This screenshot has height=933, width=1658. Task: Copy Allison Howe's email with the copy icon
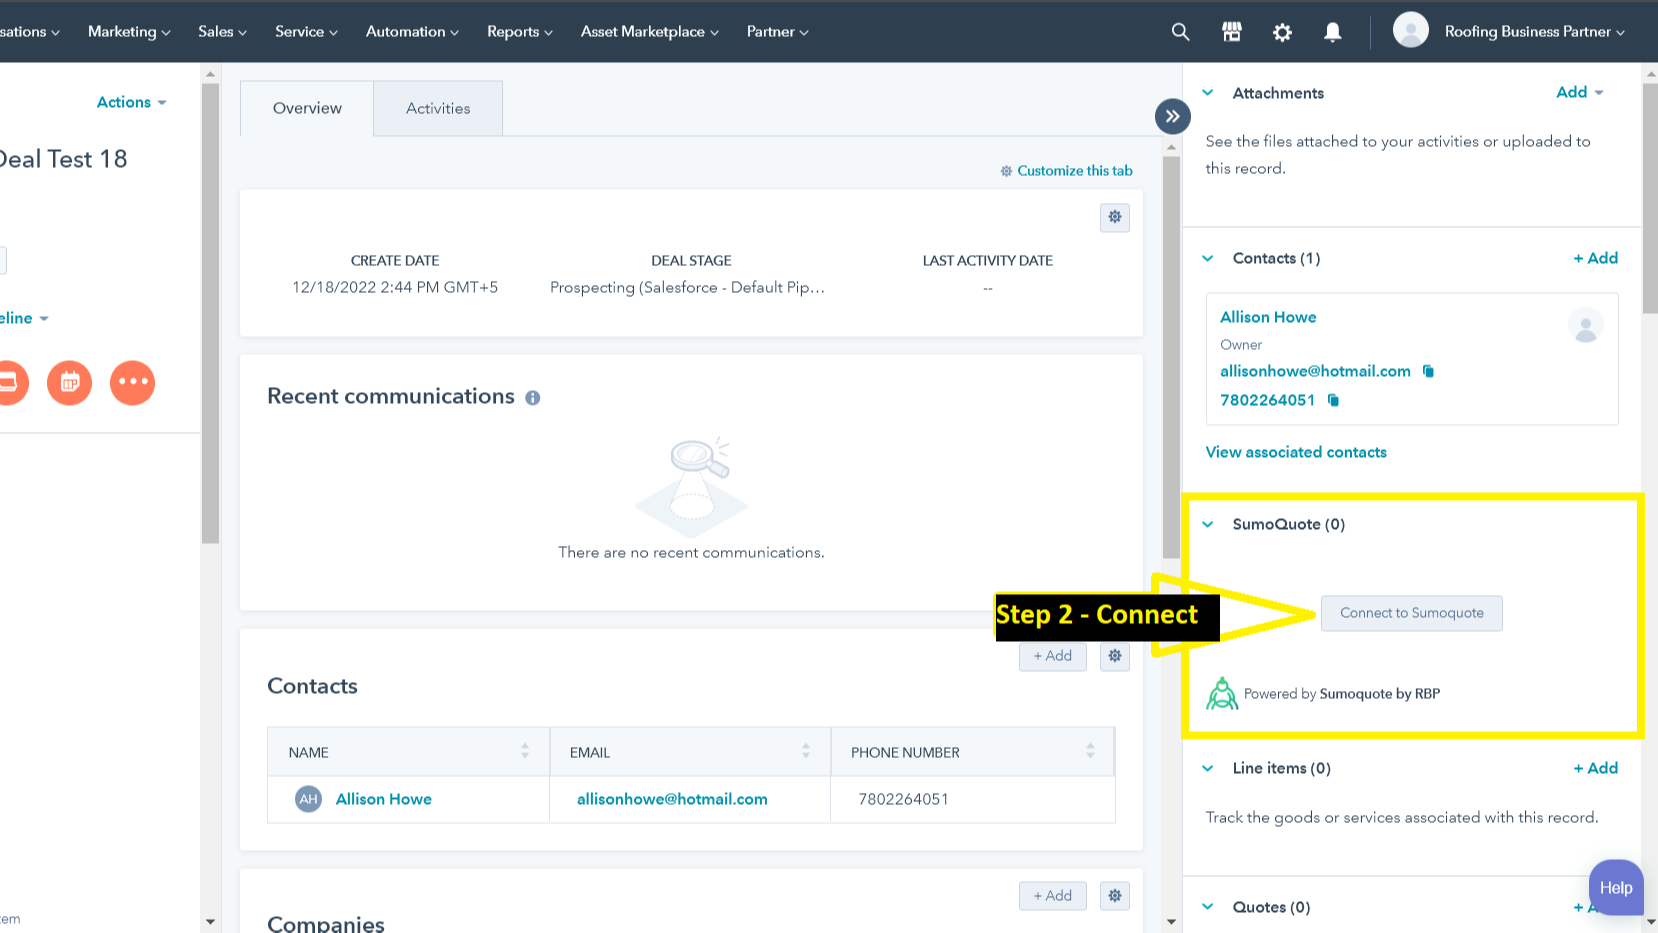pos(1429,371)
